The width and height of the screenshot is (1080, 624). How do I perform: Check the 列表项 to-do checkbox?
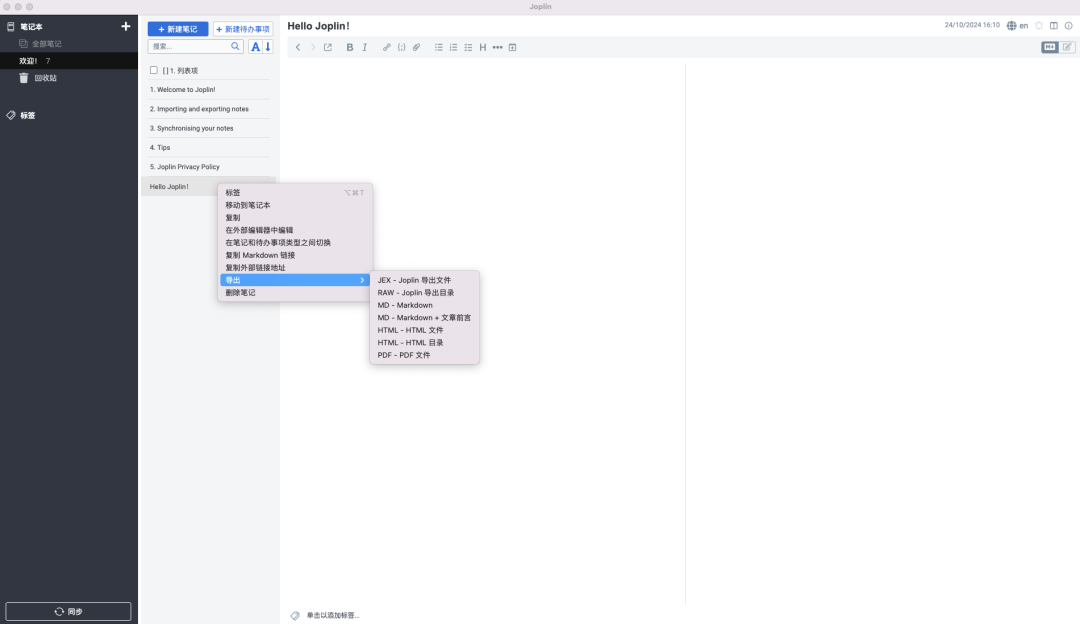pos(154,70)
